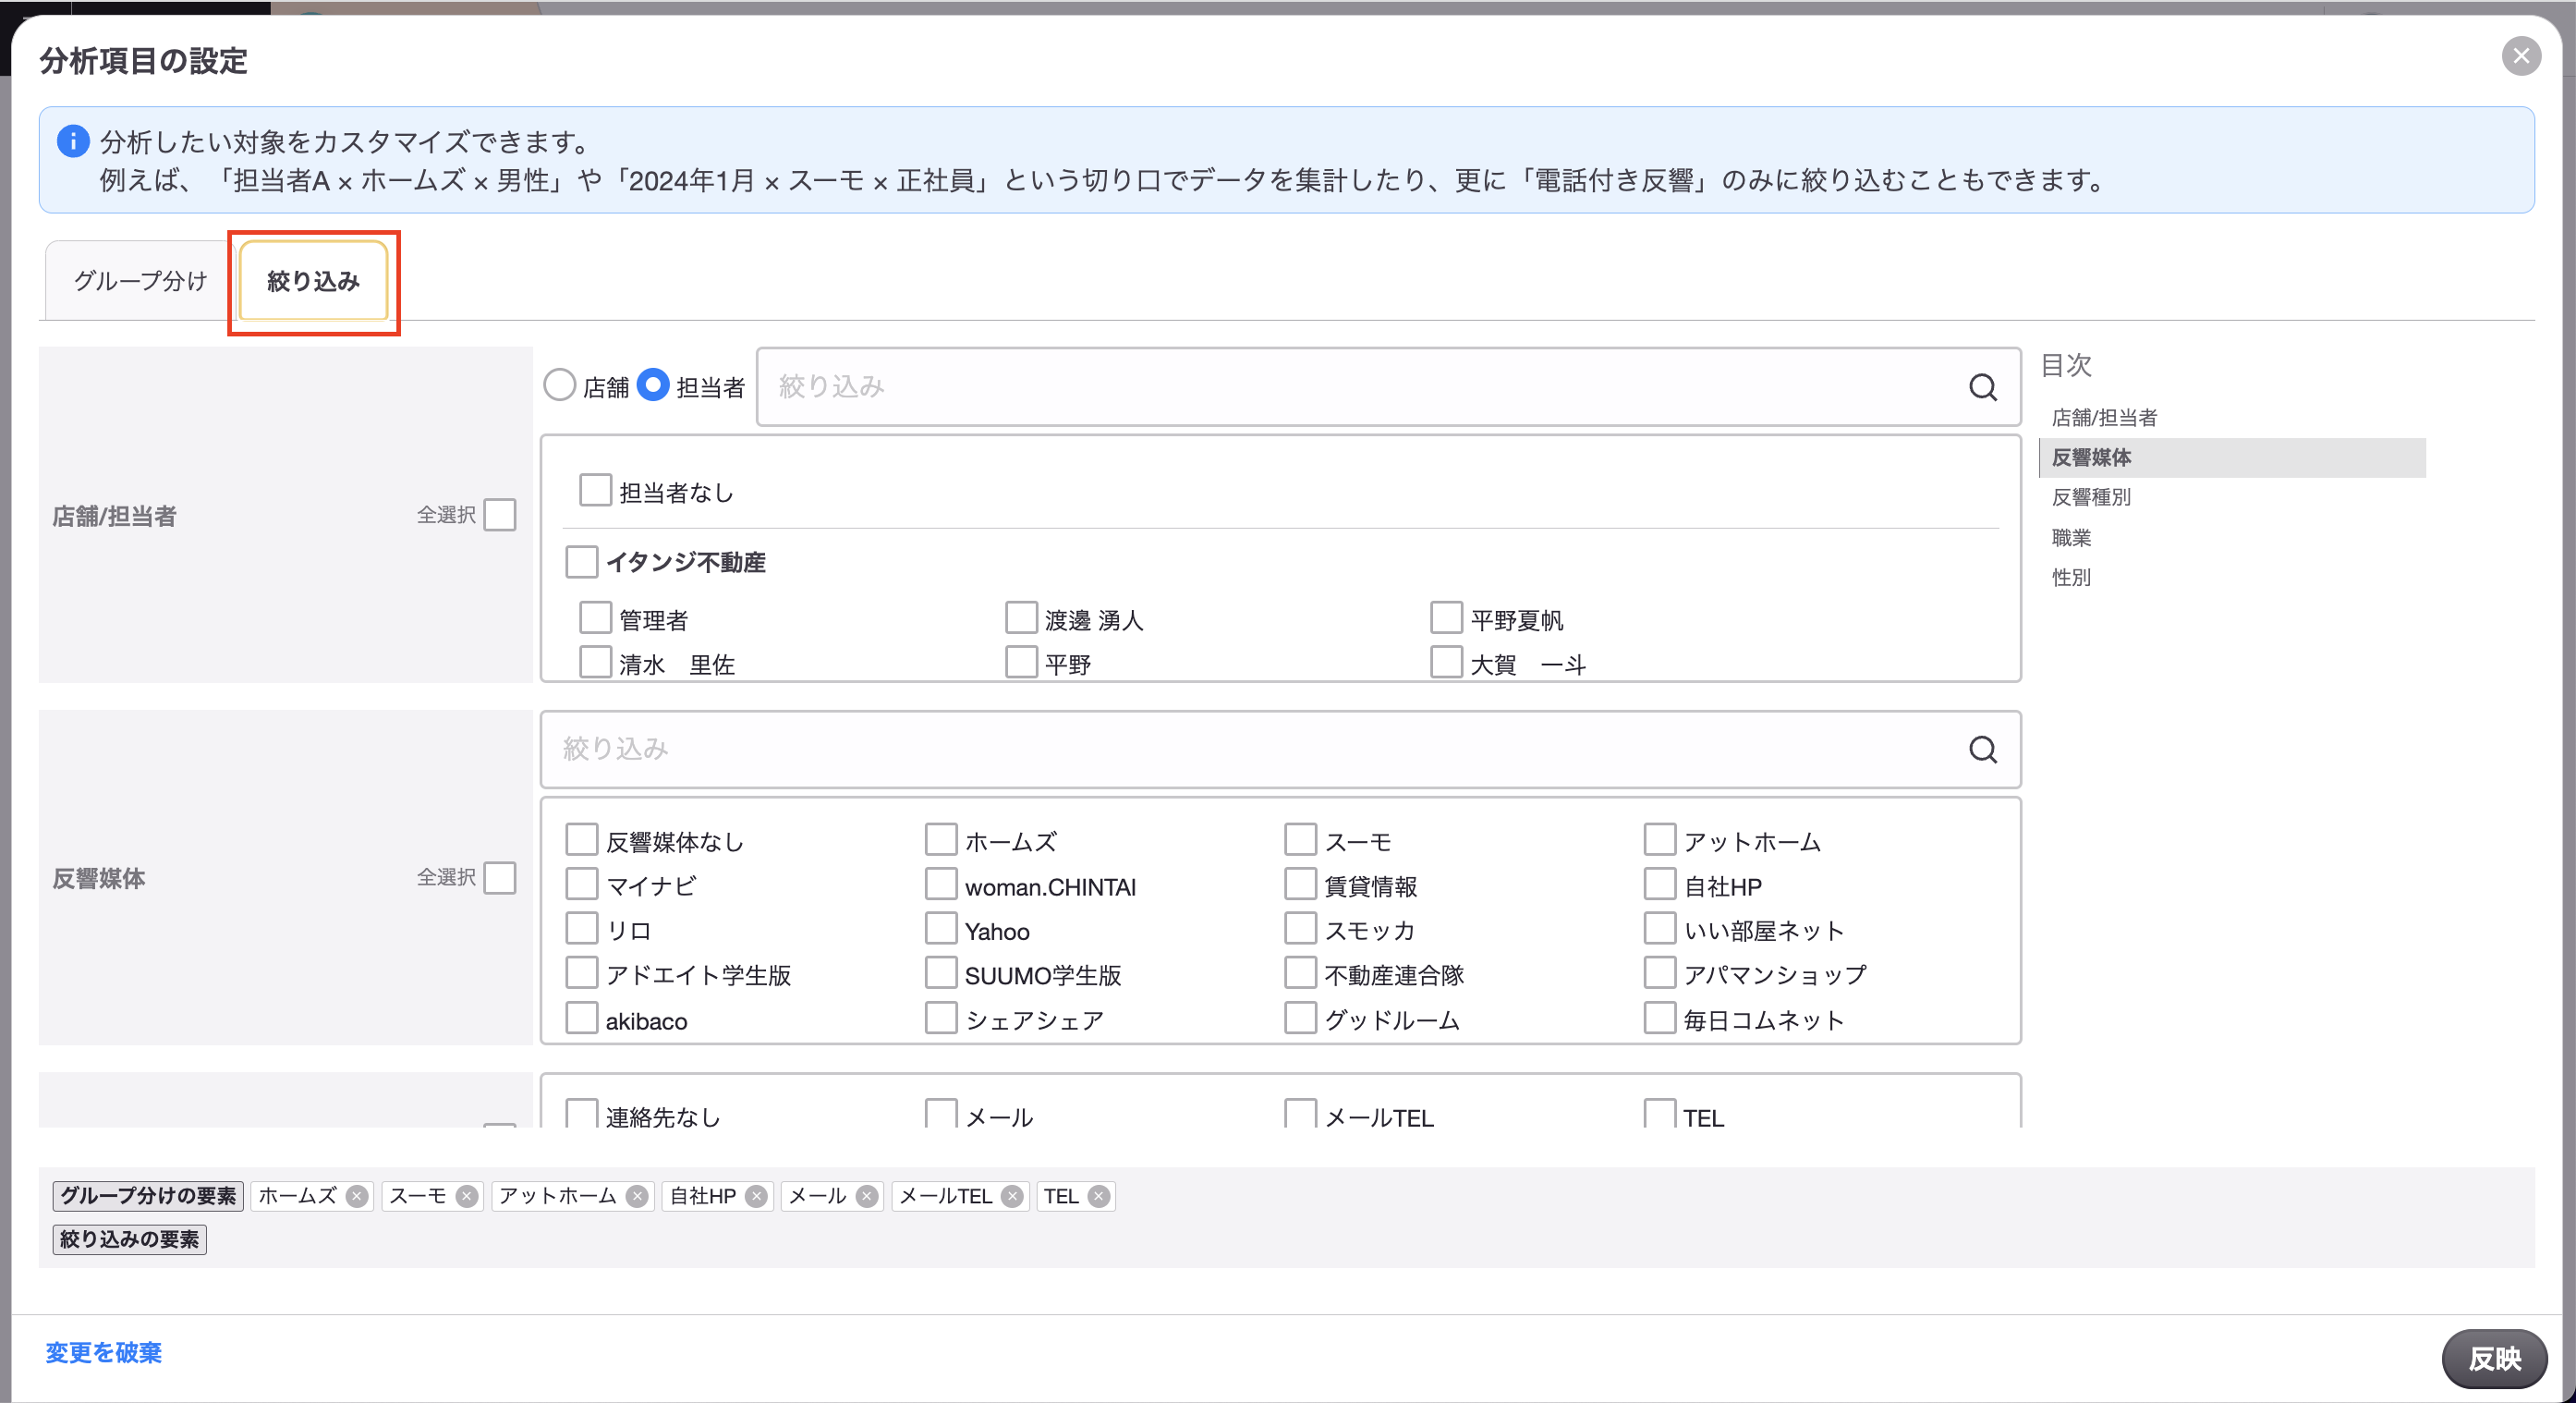Check the いい部屋ネット checkbox

coord(1660,928)
